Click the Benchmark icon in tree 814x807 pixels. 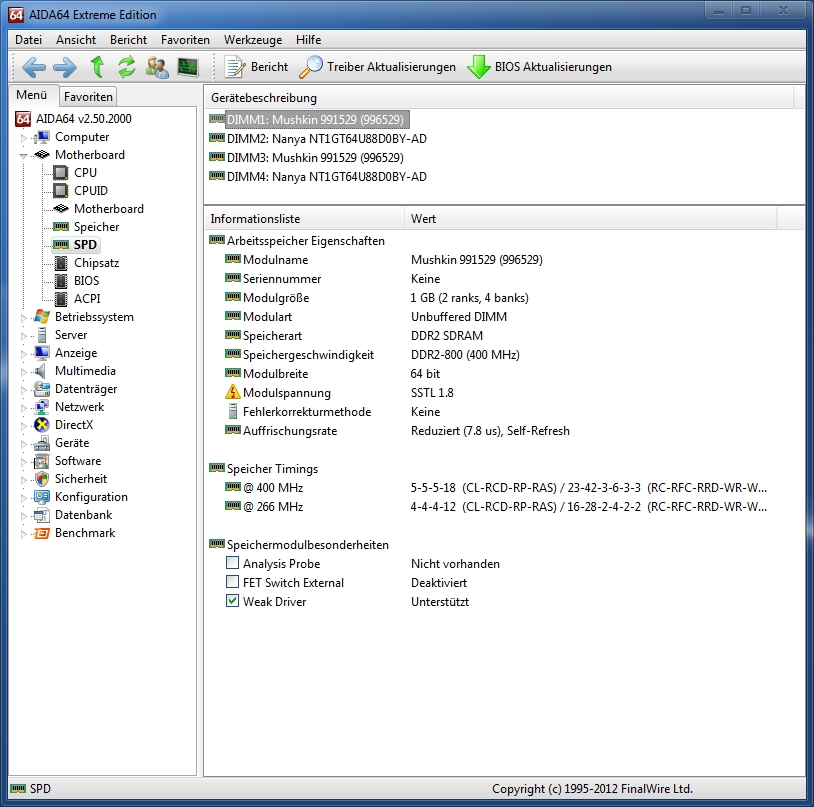[42, 533]
